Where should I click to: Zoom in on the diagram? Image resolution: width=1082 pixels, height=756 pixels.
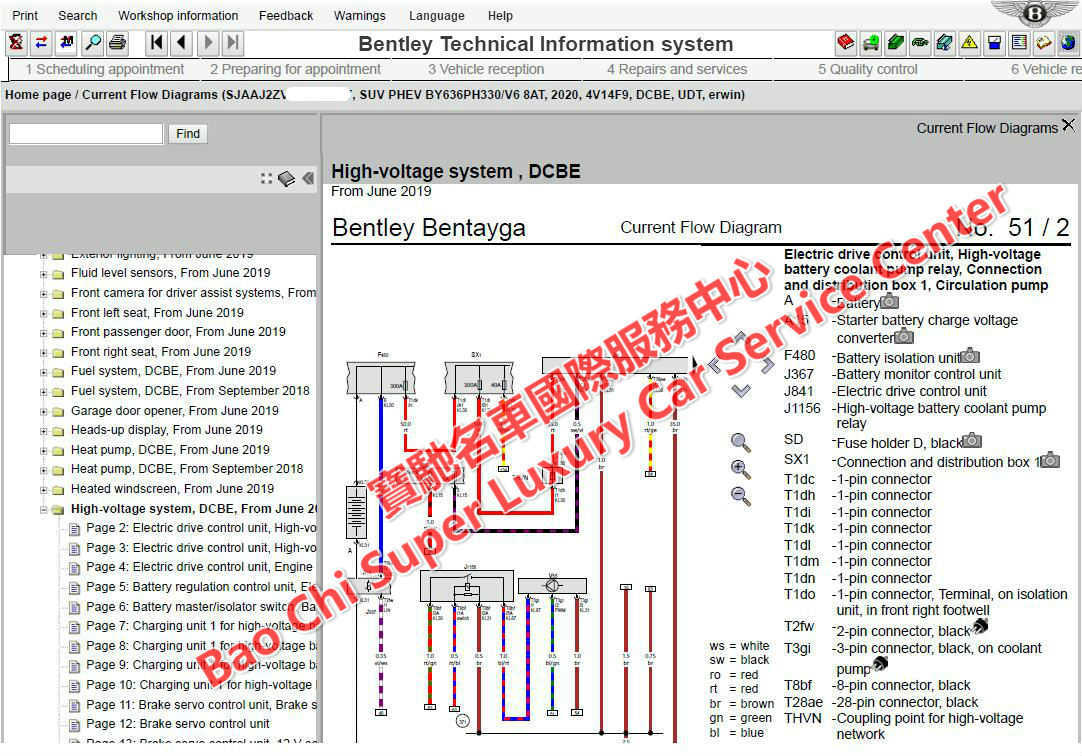click(740, 469)
